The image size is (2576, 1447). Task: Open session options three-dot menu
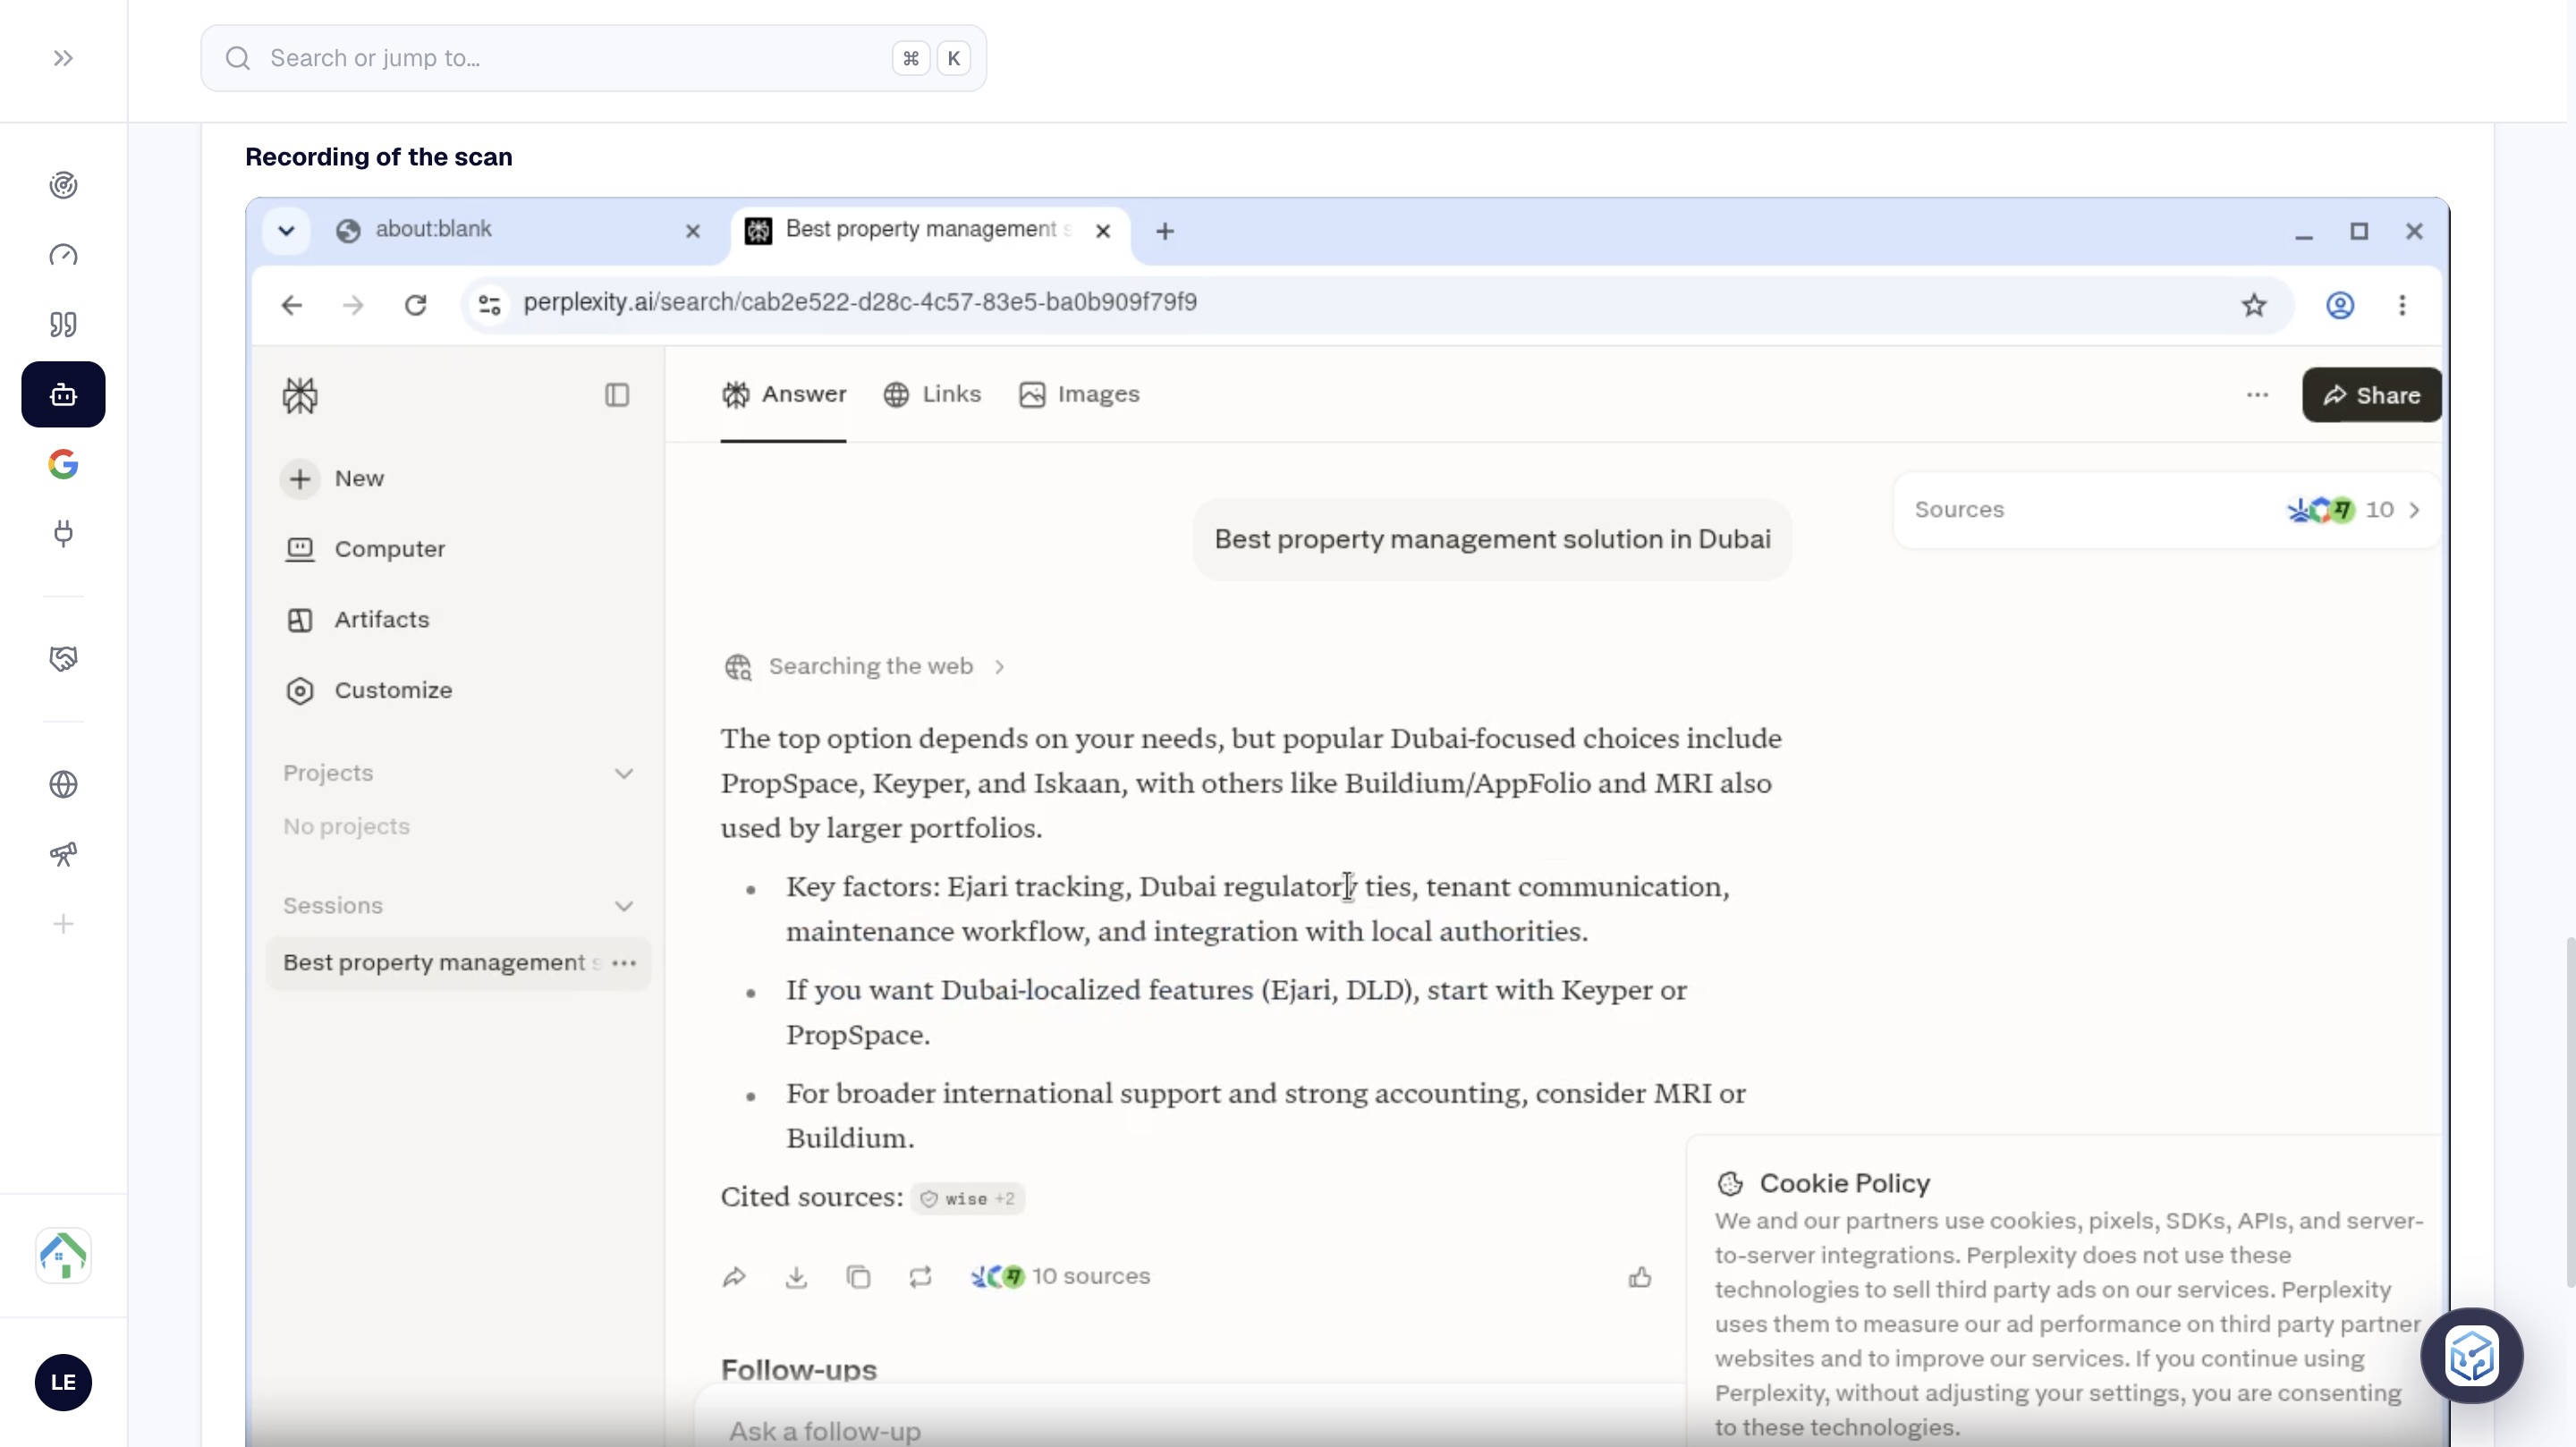click(x=624, y=963)
